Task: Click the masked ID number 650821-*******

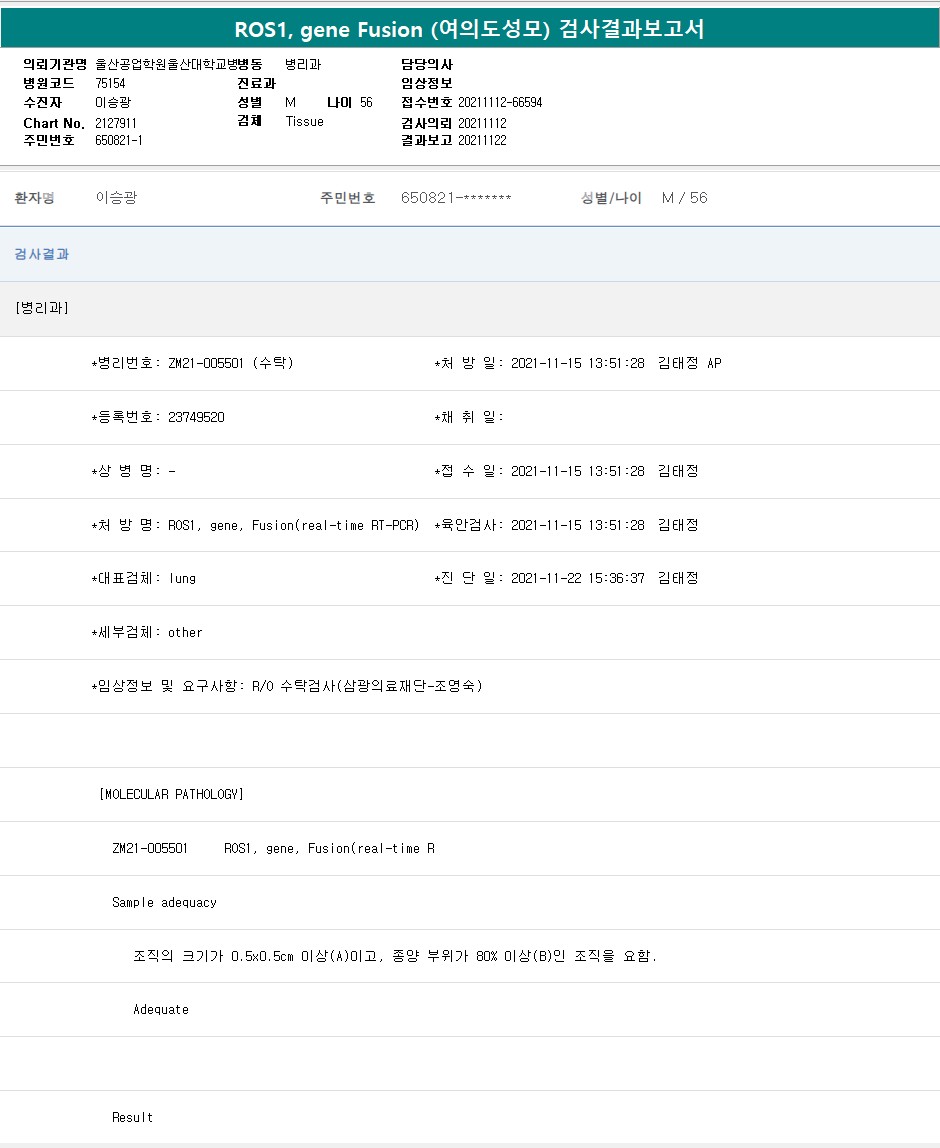Action: pyautogui.click(x=456, y=198)
